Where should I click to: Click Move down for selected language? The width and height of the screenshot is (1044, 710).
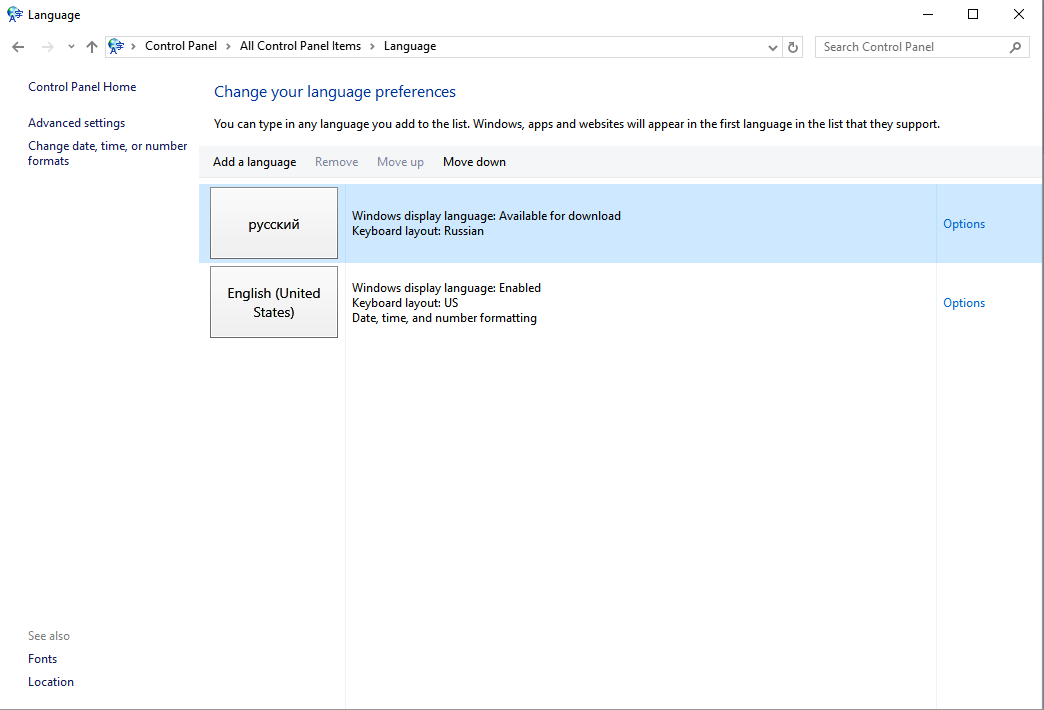coord(474,162)
